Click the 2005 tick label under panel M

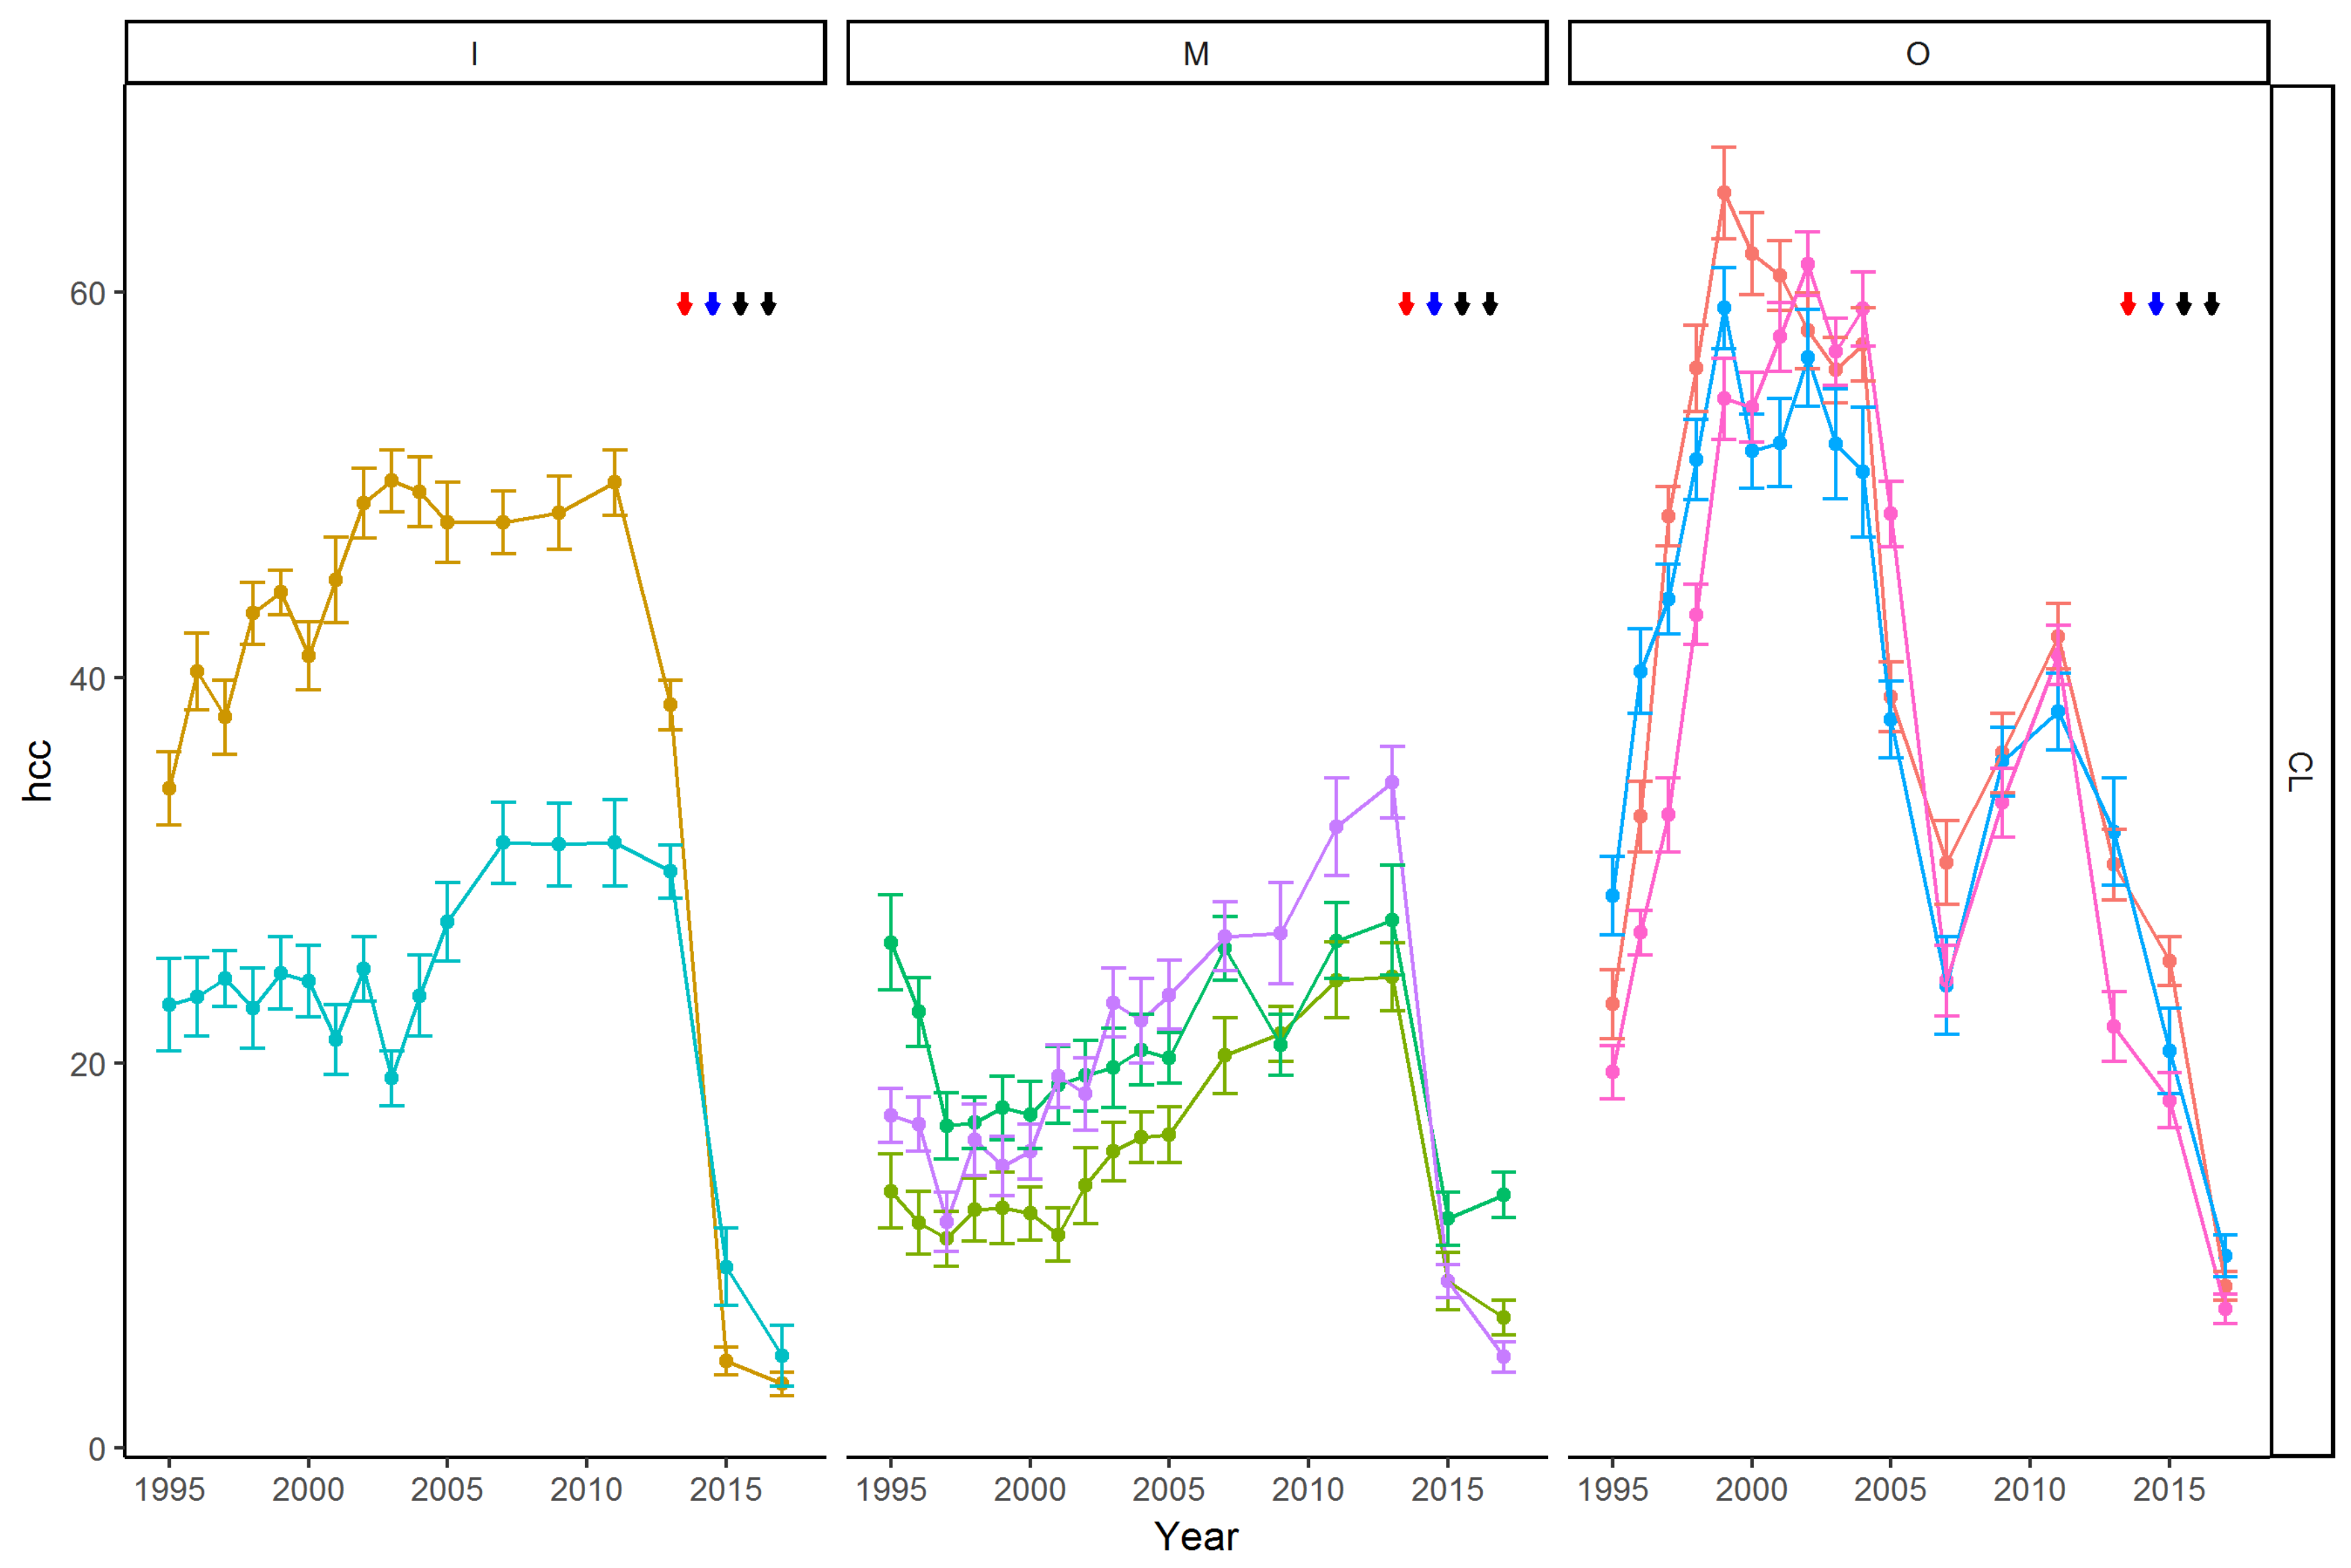click(x=1168, y=1489)
